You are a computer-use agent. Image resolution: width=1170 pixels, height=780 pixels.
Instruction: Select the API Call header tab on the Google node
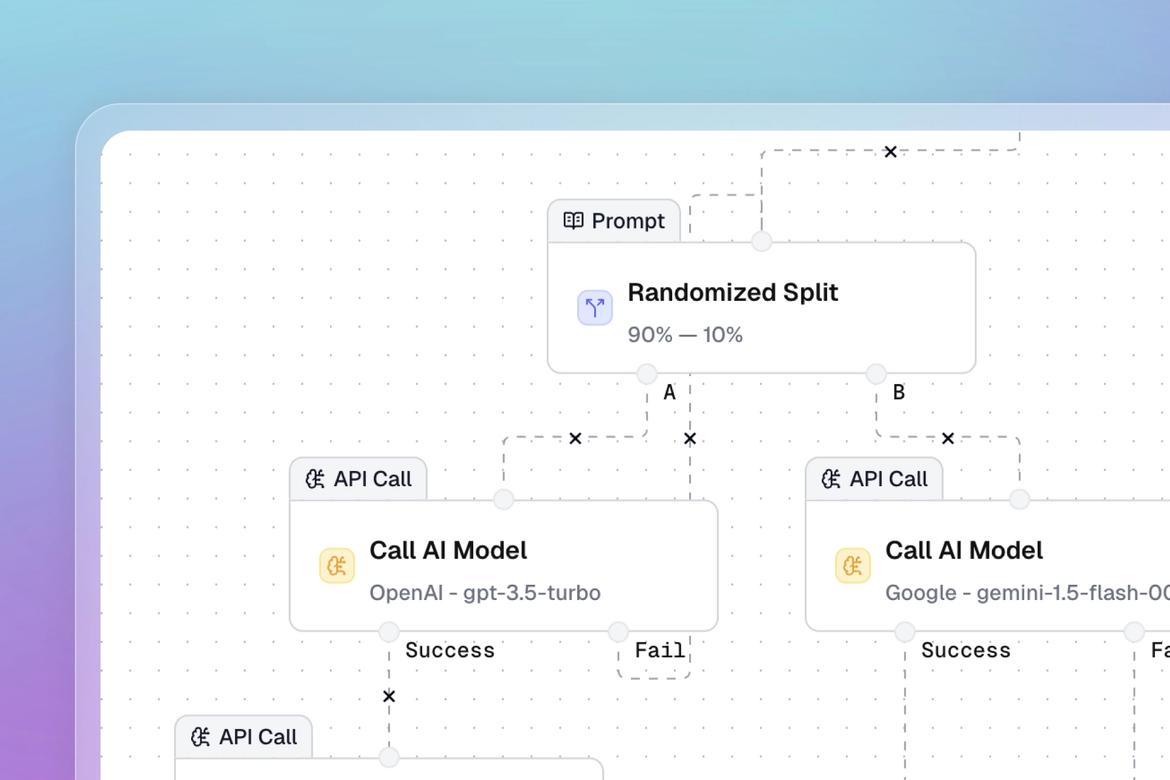pos(873,479)
